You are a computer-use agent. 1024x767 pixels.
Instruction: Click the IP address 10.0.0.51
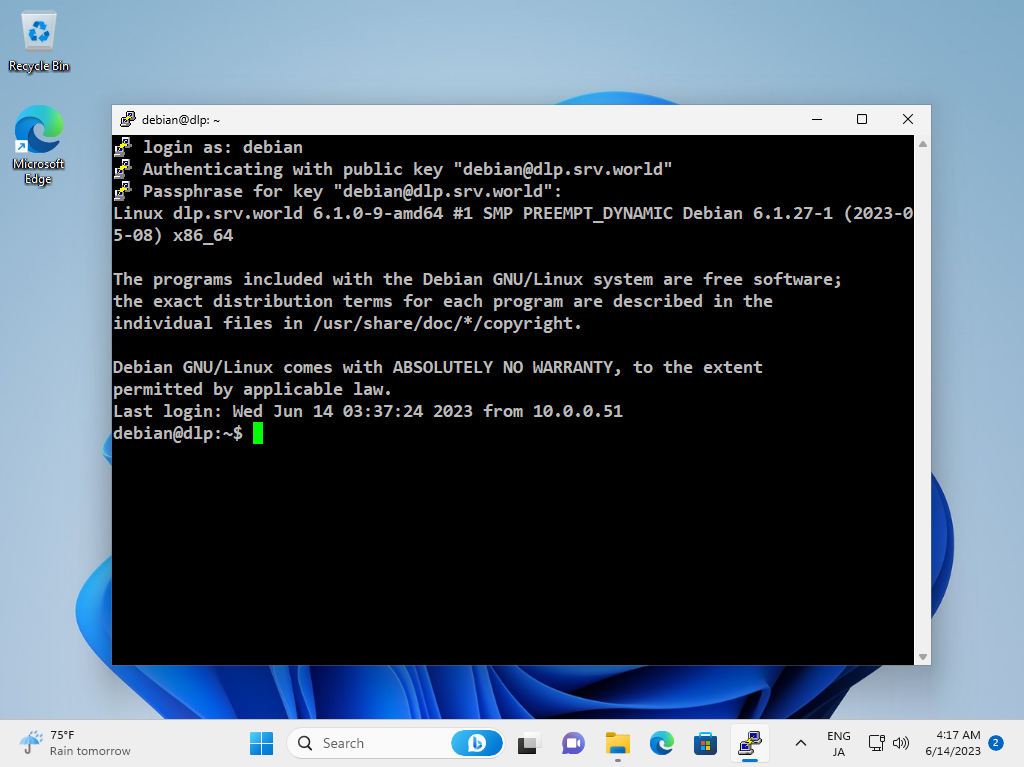578,411
